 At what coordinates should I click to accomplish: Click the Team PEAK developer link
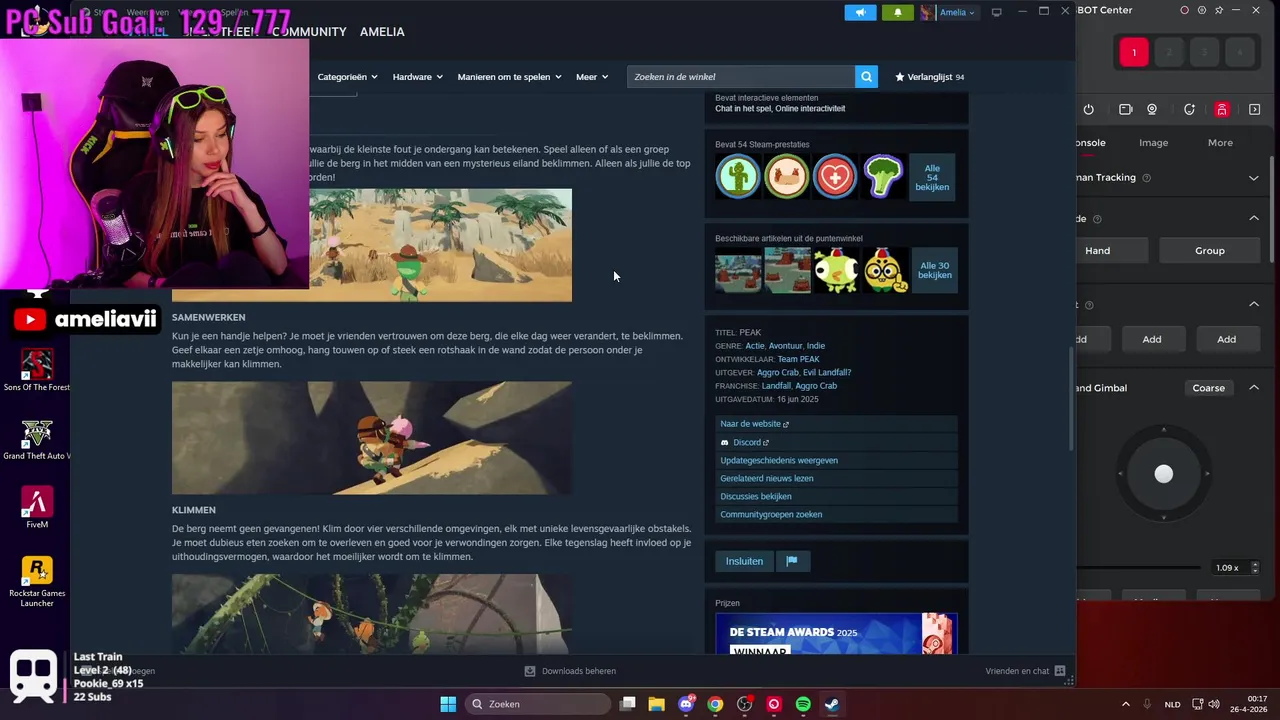click(798, 359)
